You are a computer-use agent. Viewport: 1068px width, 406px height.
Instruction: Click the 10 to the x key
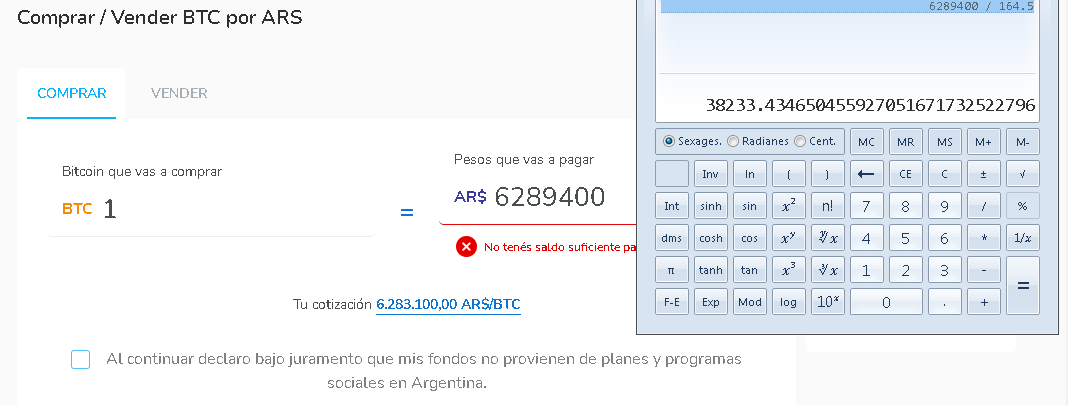tap(828, 302)
